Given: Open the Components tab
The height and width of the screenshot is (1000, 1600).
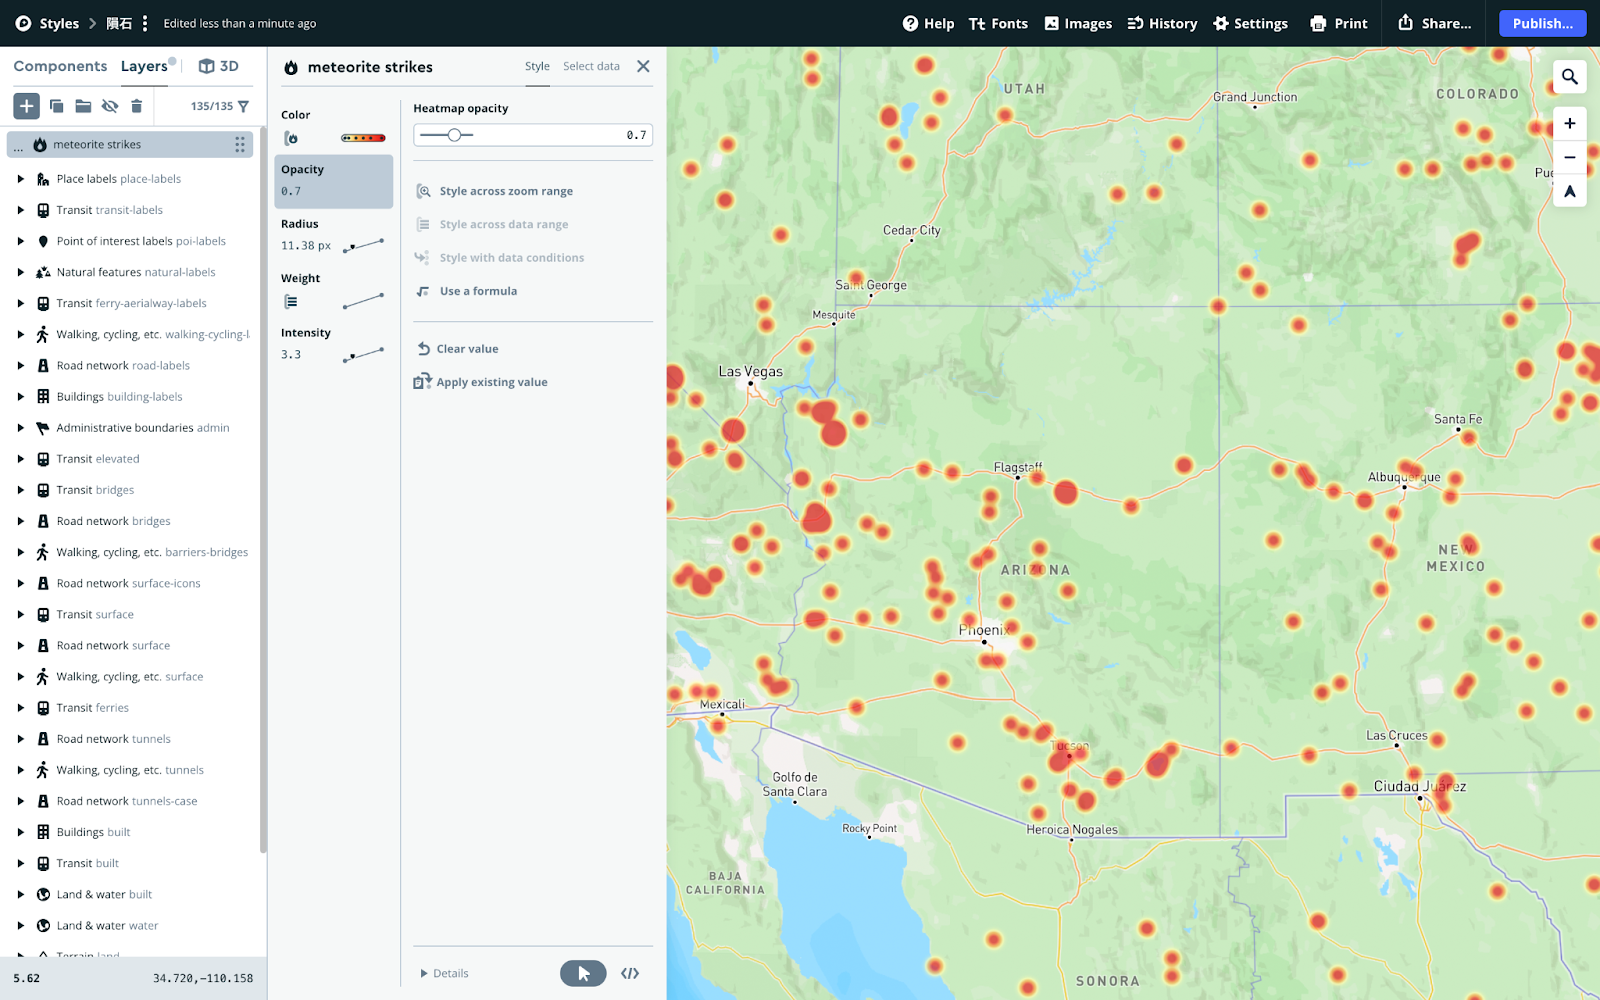Looking at the screenshot, I should tap(60, 66).
